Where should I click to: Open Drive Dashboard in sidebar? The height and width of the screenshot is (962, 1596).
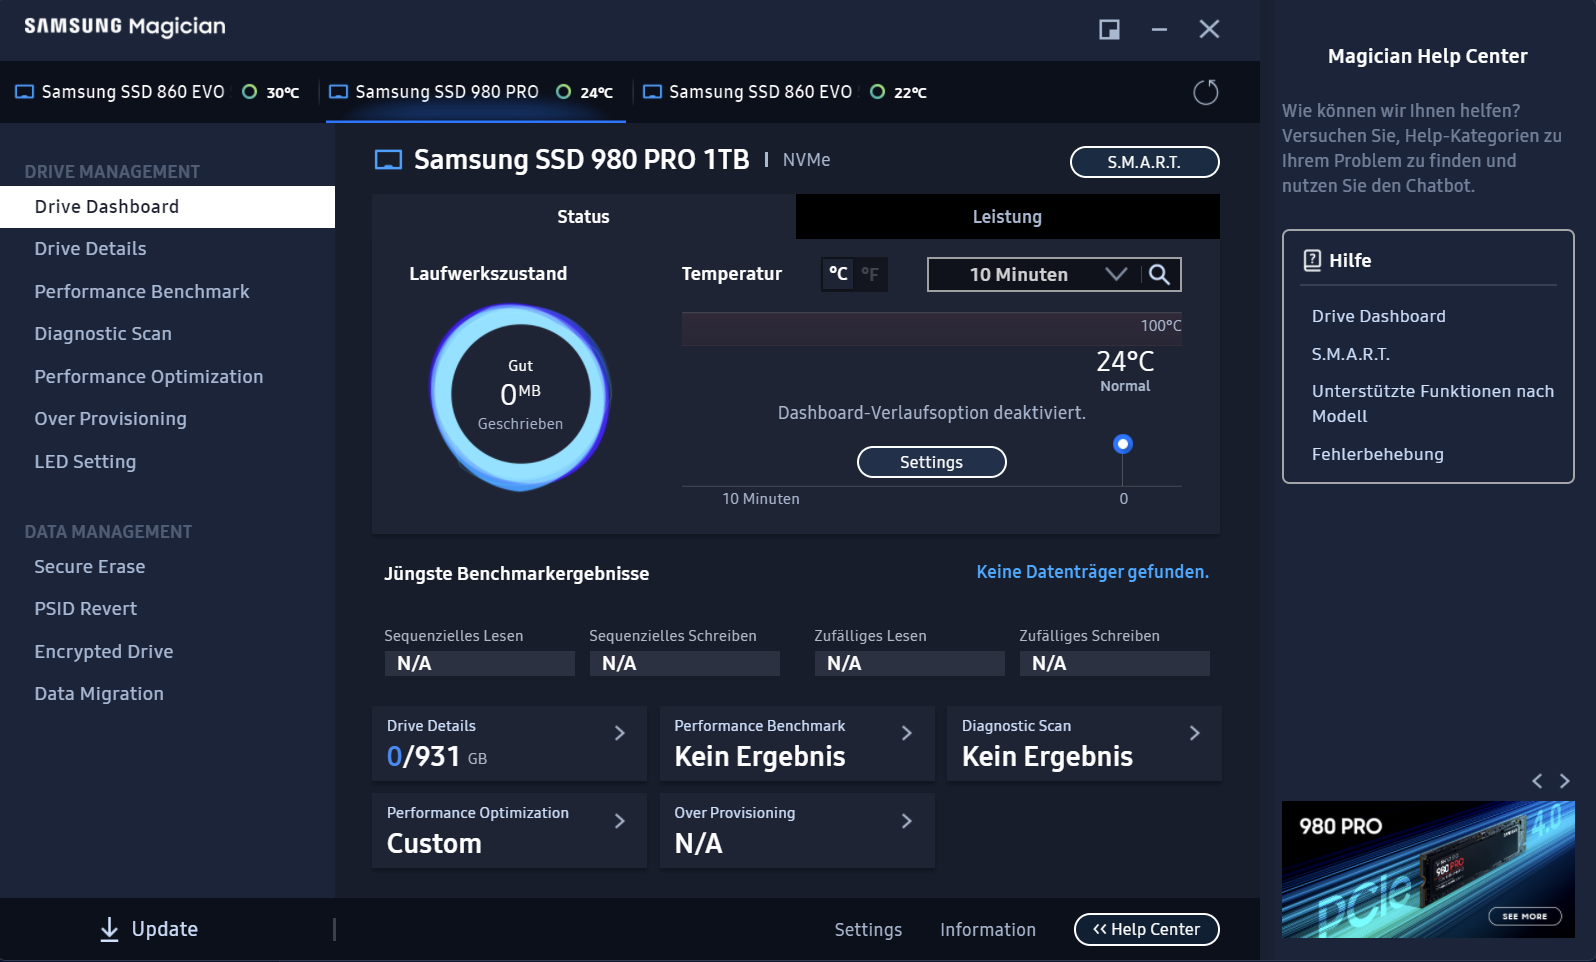(x=167, y=207)
